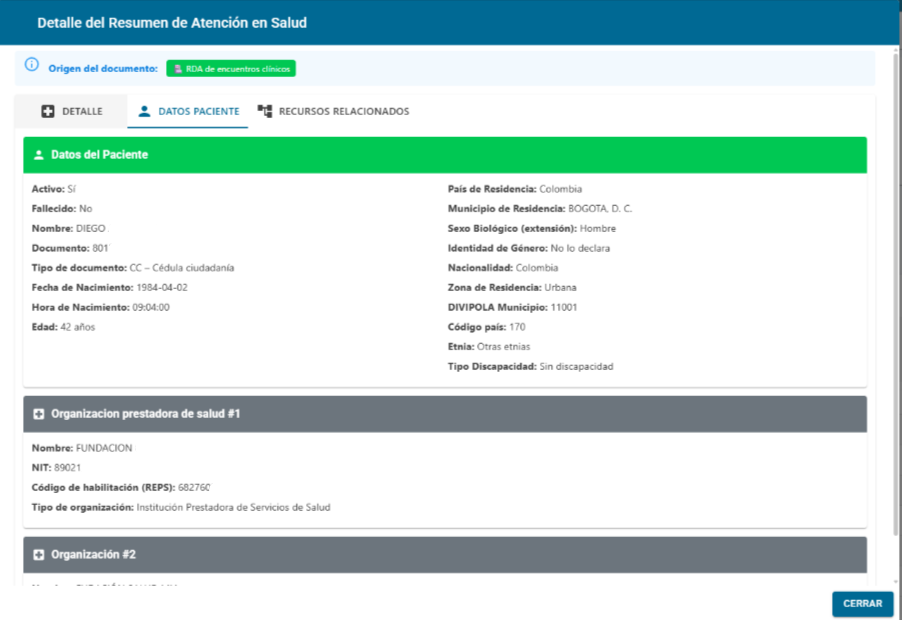Click the small icon inside the RDA badge
Viewport: 902px width, 620px height.
[x=178, y=69]
